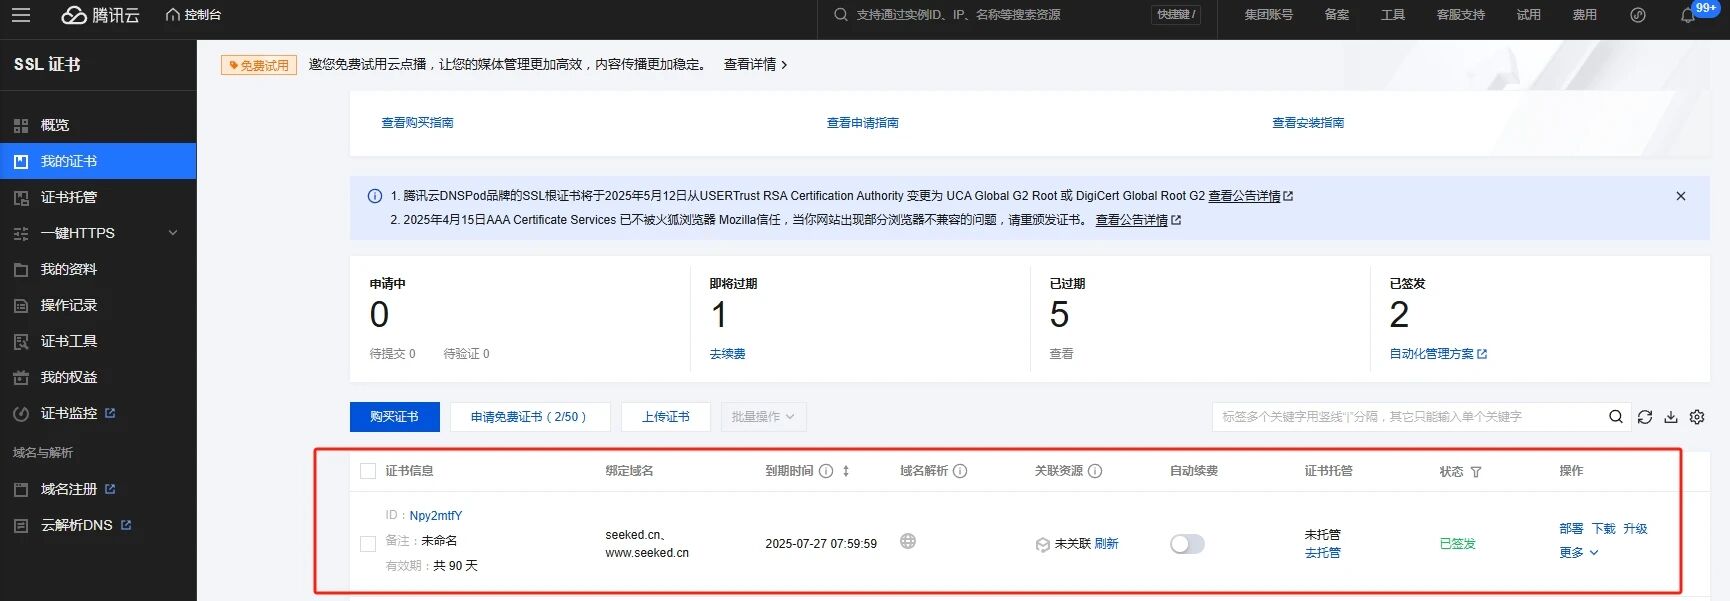Select 我的证书 in the sidebar
This screenshot has width=1730, height=601.
pos(98,161)
